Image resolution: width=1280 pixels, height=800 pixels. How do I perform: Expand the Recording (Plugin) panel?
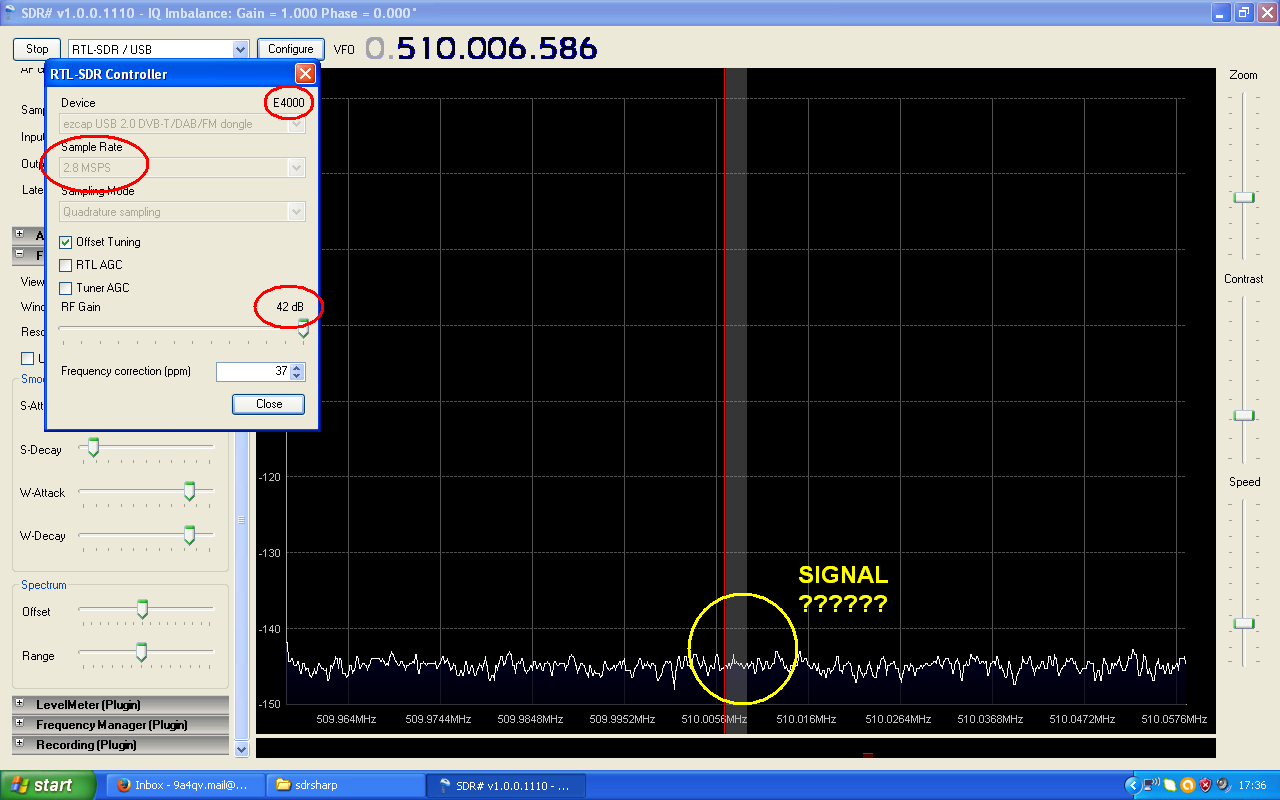[x=19, y=745]
